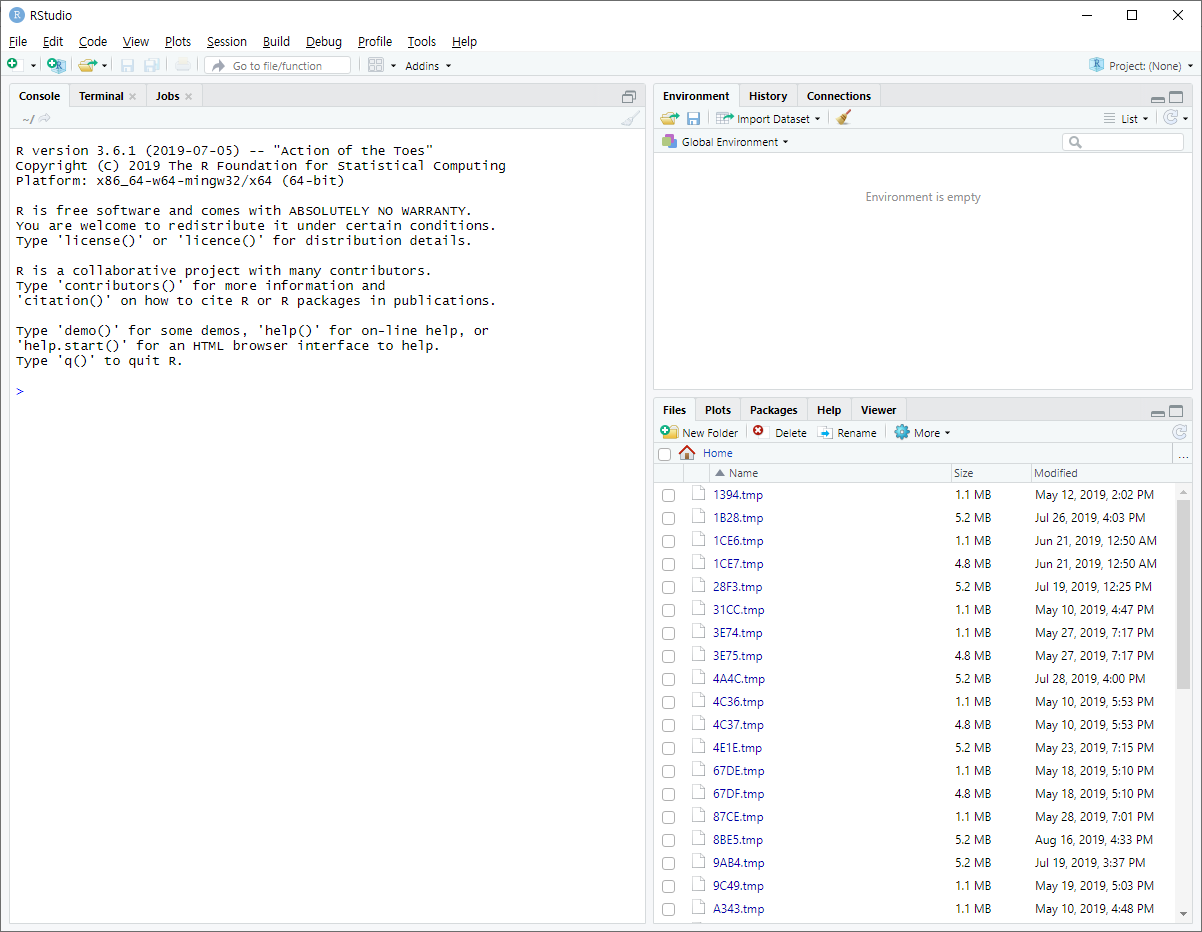This screenshot has width=1202, height=932.
Task: Maximize the Console pane
Action: pos(629,97)
